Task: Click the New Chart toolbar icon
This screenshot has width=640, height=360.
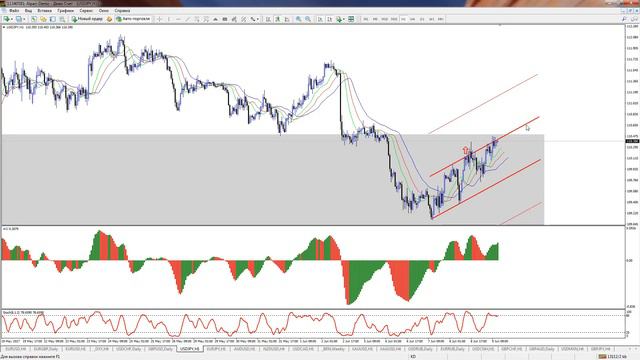Action: click(x=6, y=19)
